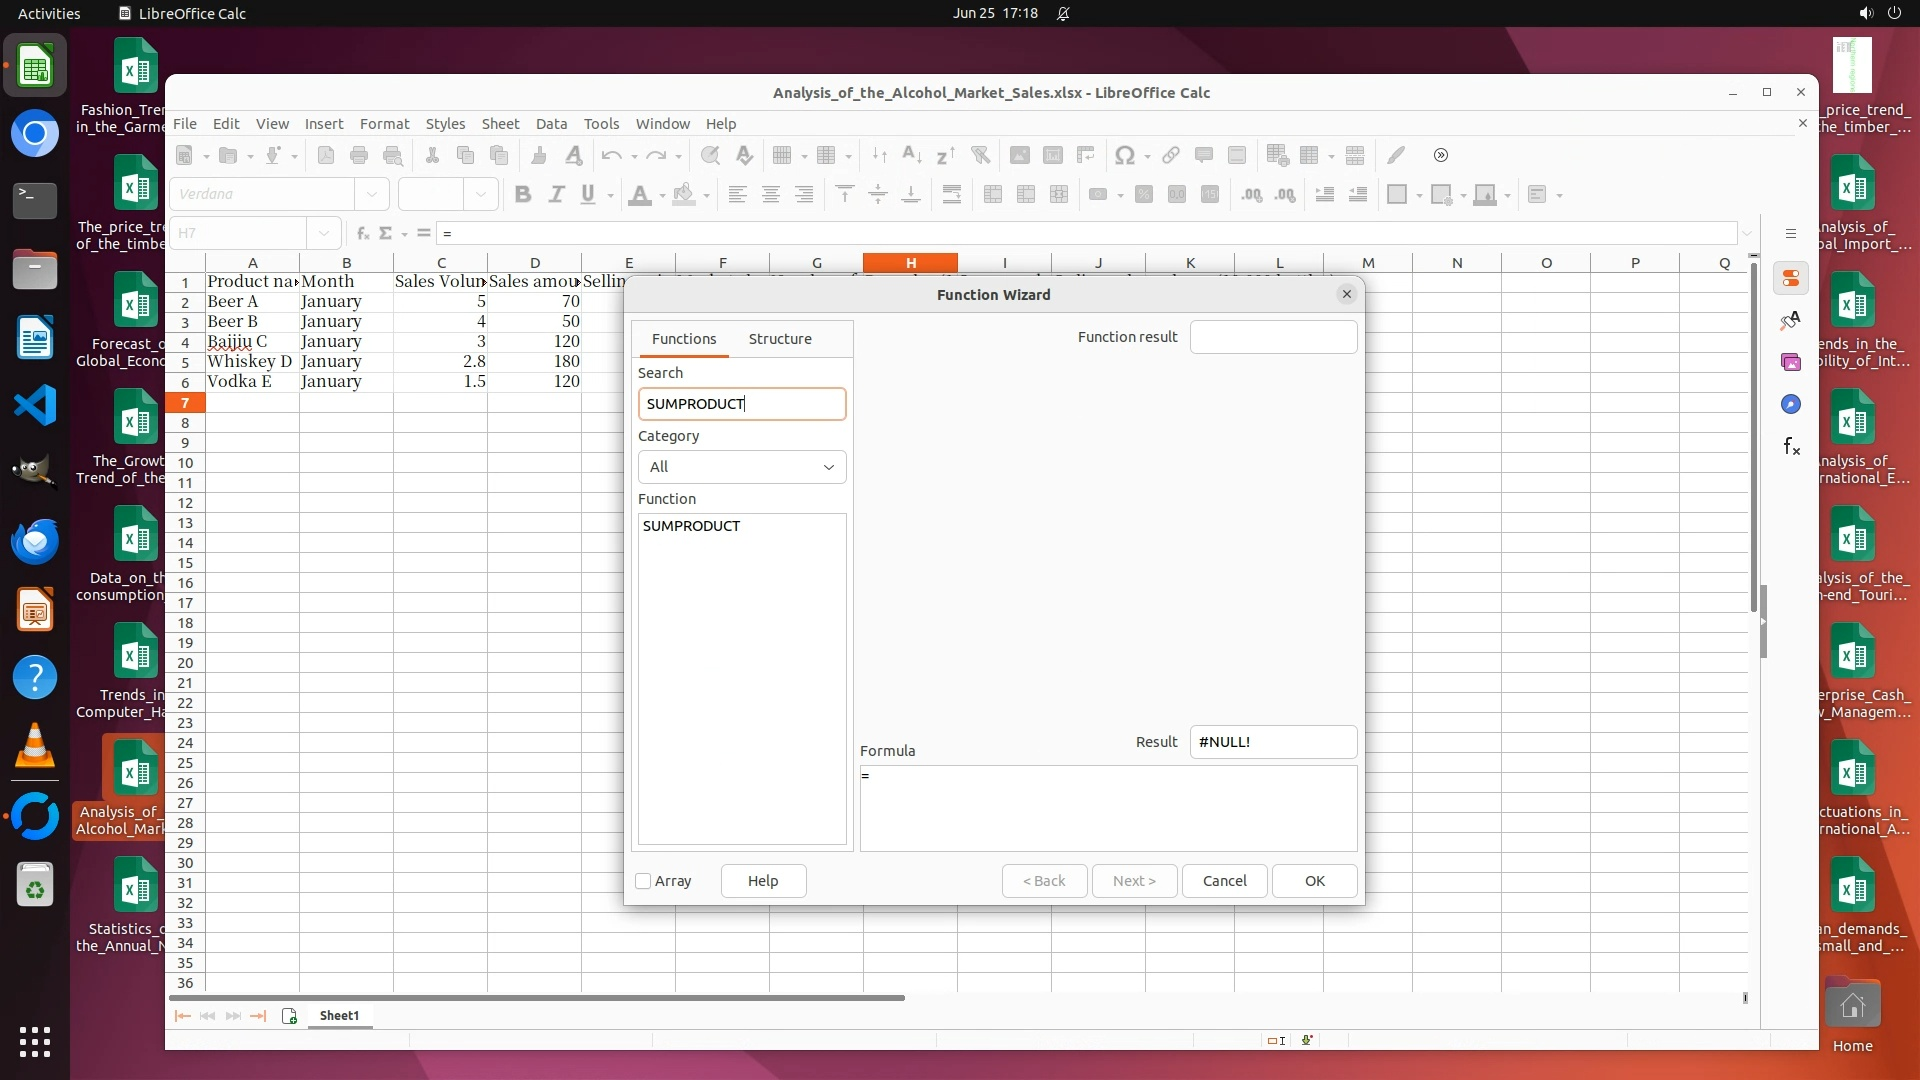Switch to the Structure tab
This screenshot has width=1920, height=1080.
pos(780,339)
